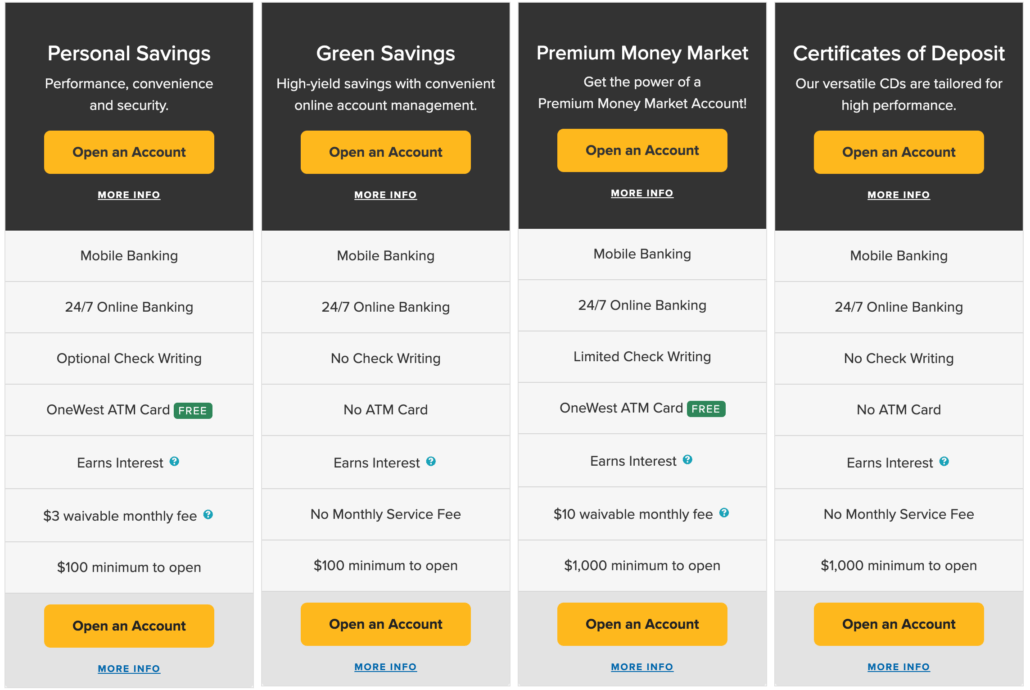Open MORE INFO under the Personal Savings header
1030x690 pixels.
pyautogui.click(x=128, y=195)
